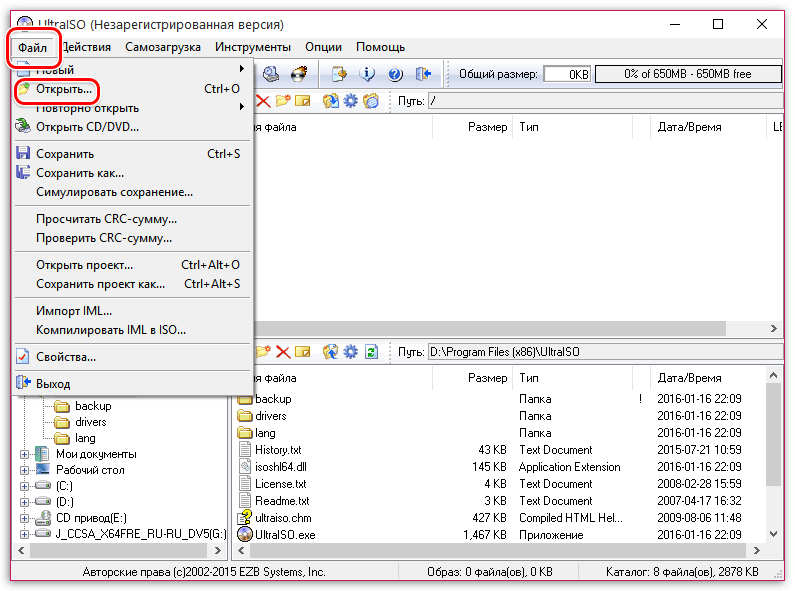Open the Помощь menu
795x591 pixels.
(x=380, y=47)
